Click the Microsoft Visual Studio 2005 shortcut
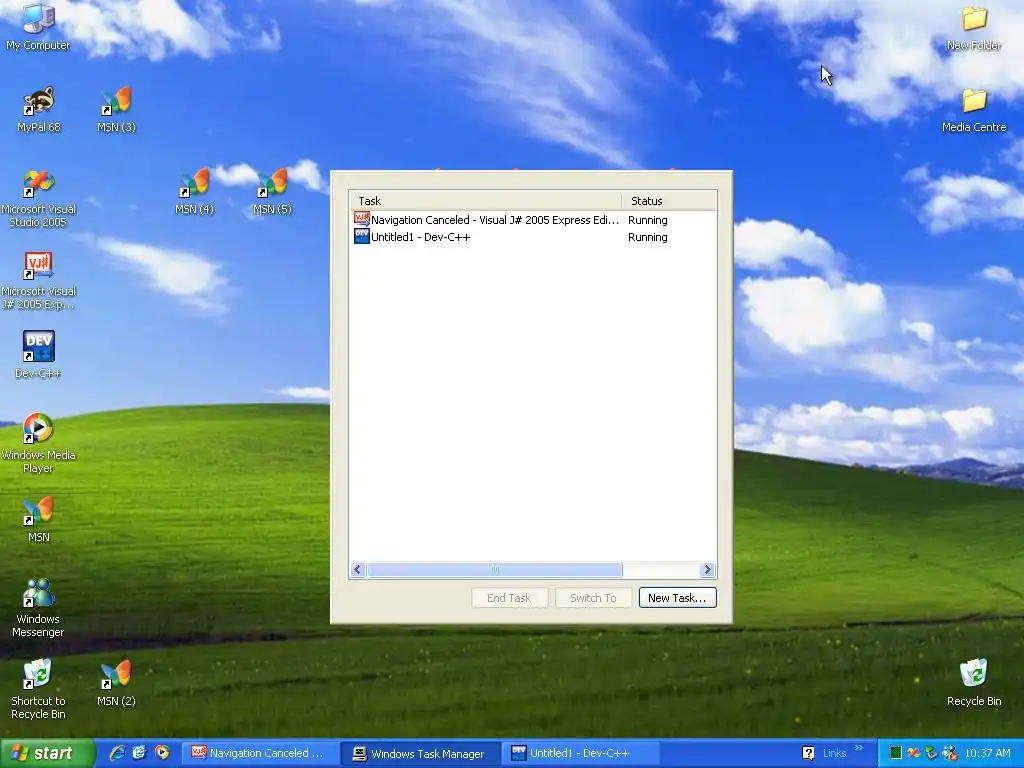 (39, 198)
